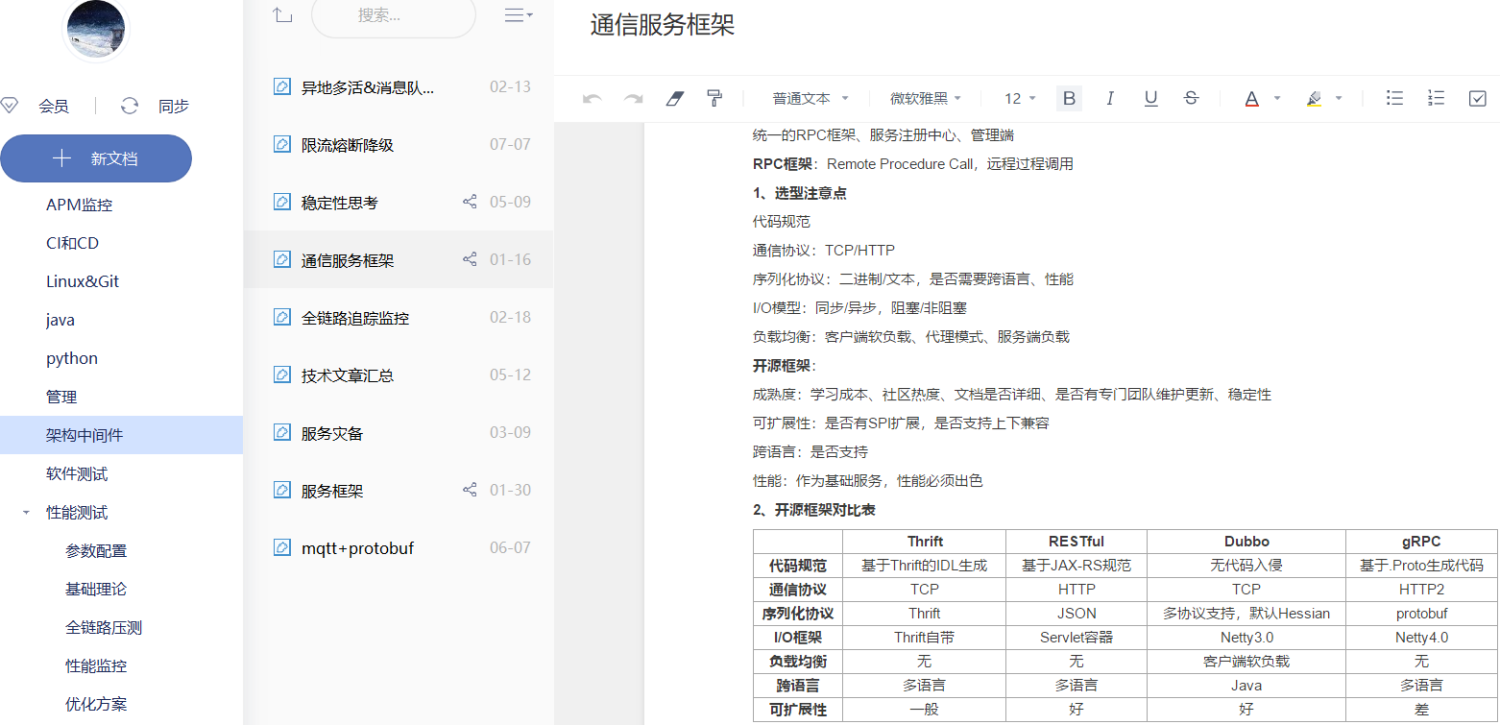The width and height of the screenshot is (1500, 725).
Task: Click the go-up-folder arrow icon
Action: tap(283, 15)
